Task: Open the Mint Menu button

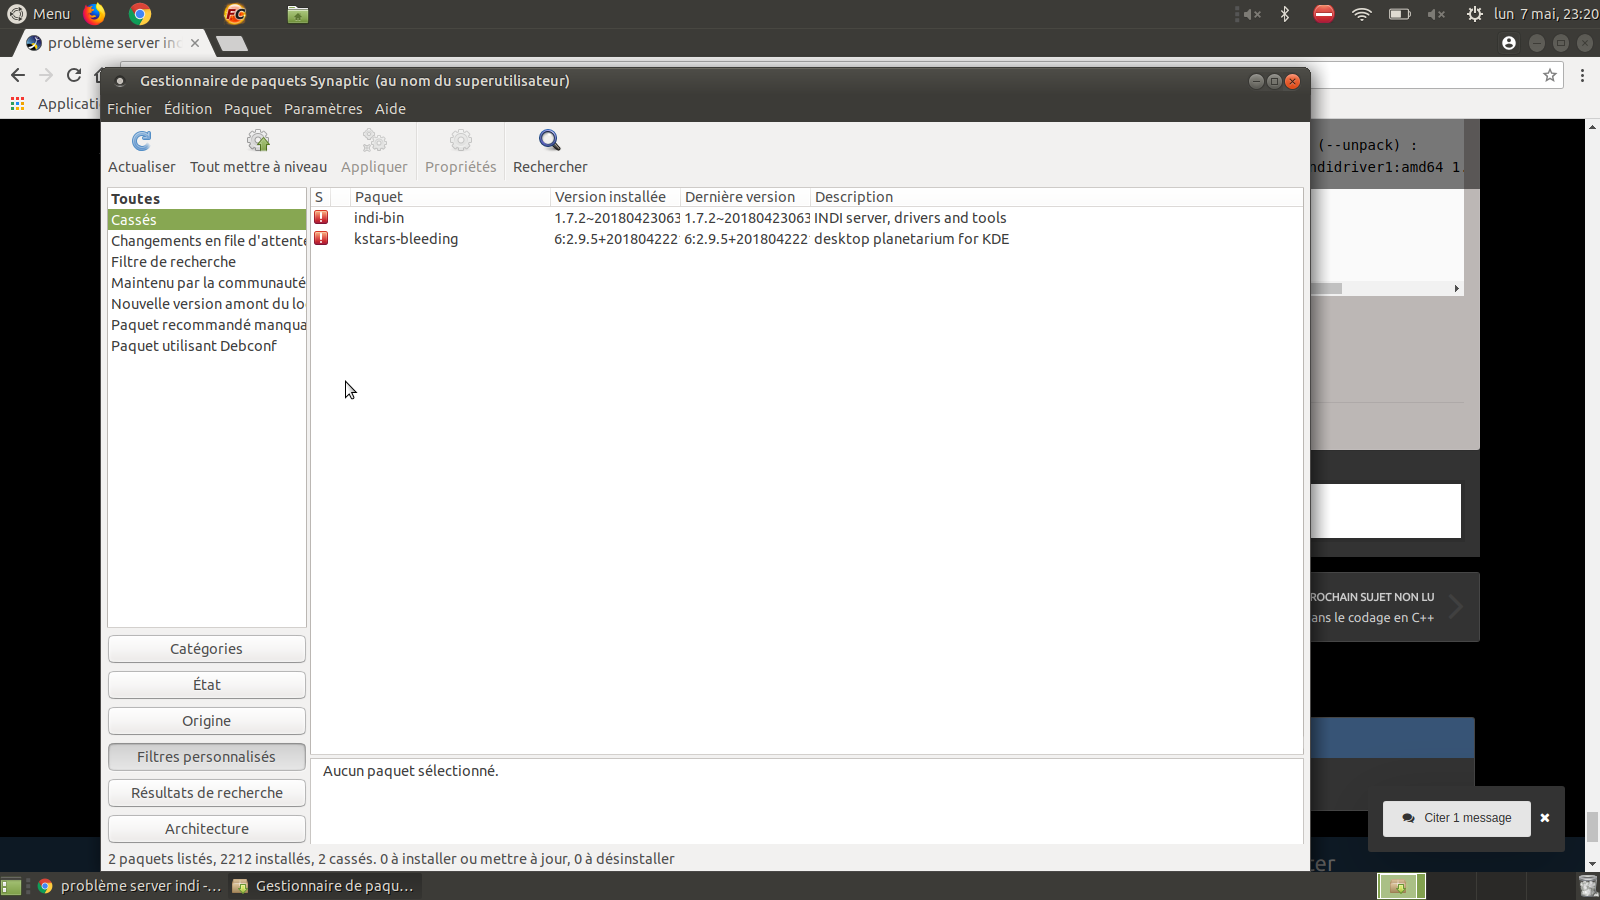Action: pos(39,14)
